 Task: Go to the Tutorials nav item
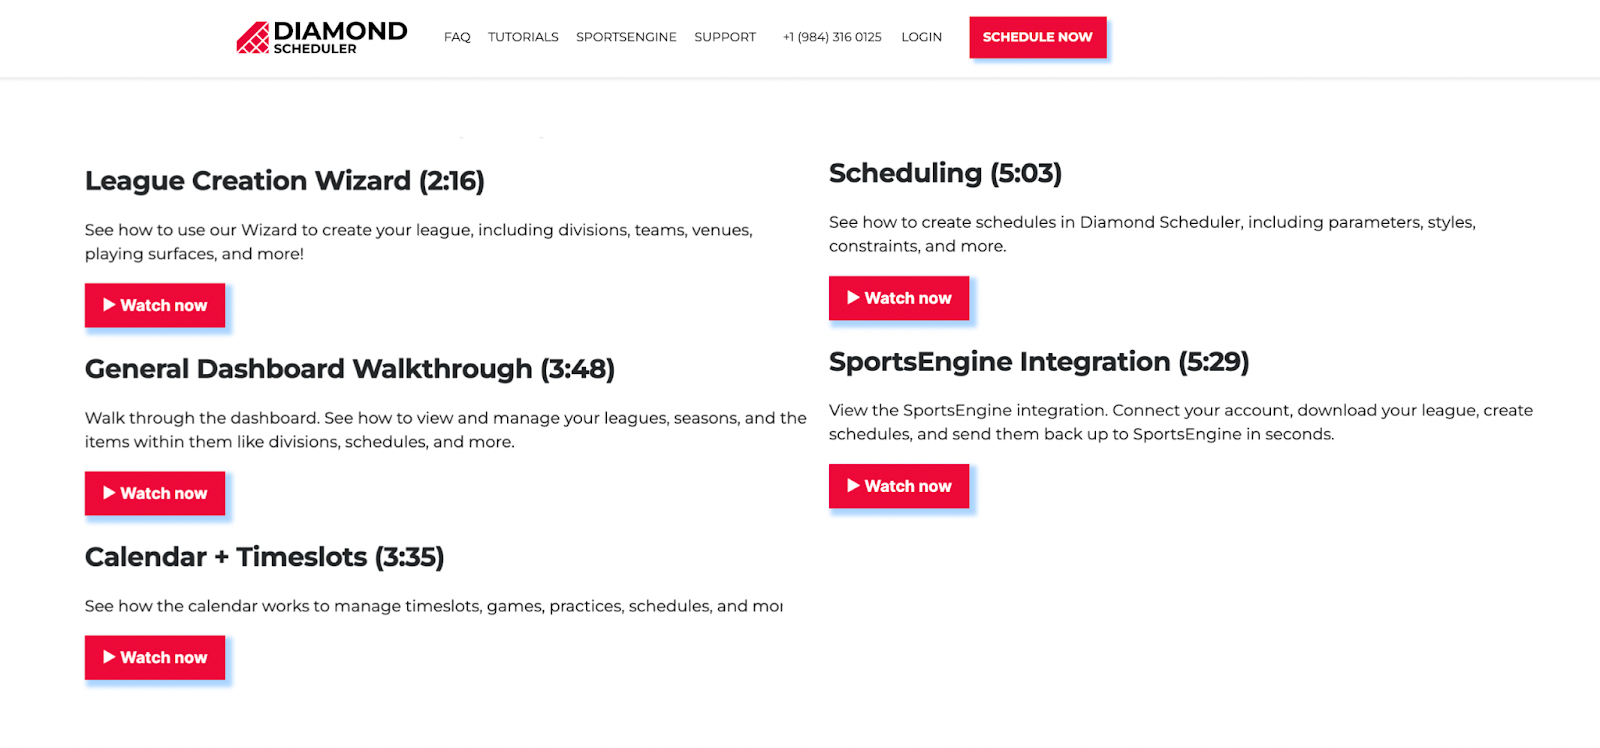click(x=523, y=37)
